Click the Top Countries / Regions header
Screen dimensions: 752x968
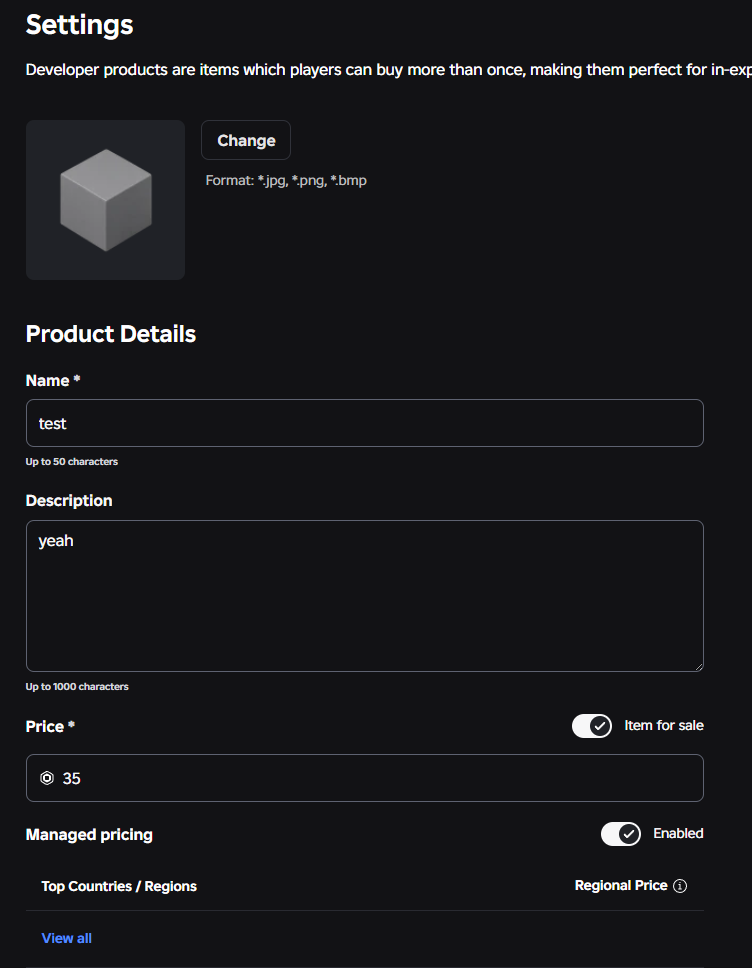(119, 887)
